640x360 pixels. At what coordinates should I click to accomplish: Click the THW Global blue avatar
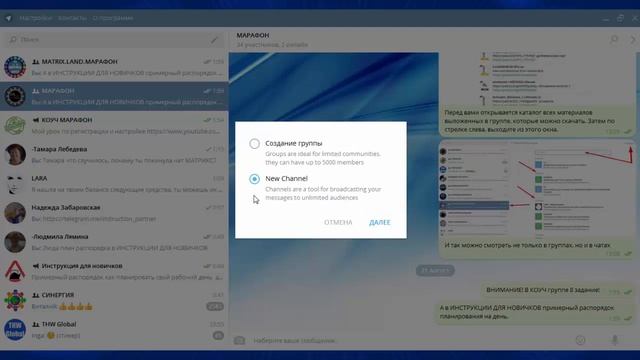pos(15,330)
